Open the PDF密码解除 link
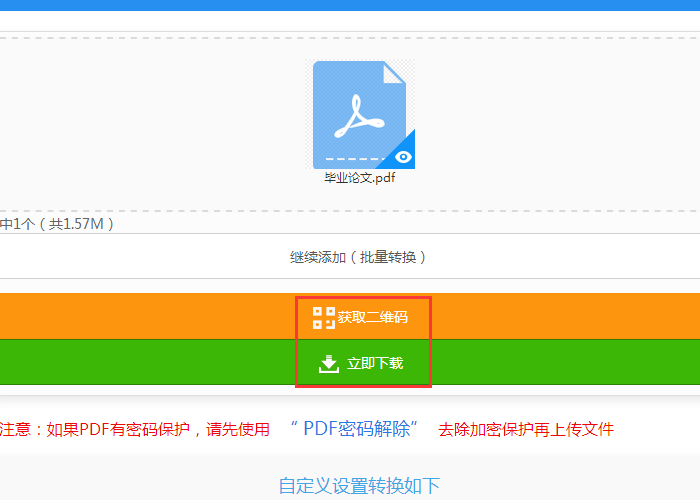The height and width of the screenshot is (500, 700). pyautogui.click(x=354, y=429)
